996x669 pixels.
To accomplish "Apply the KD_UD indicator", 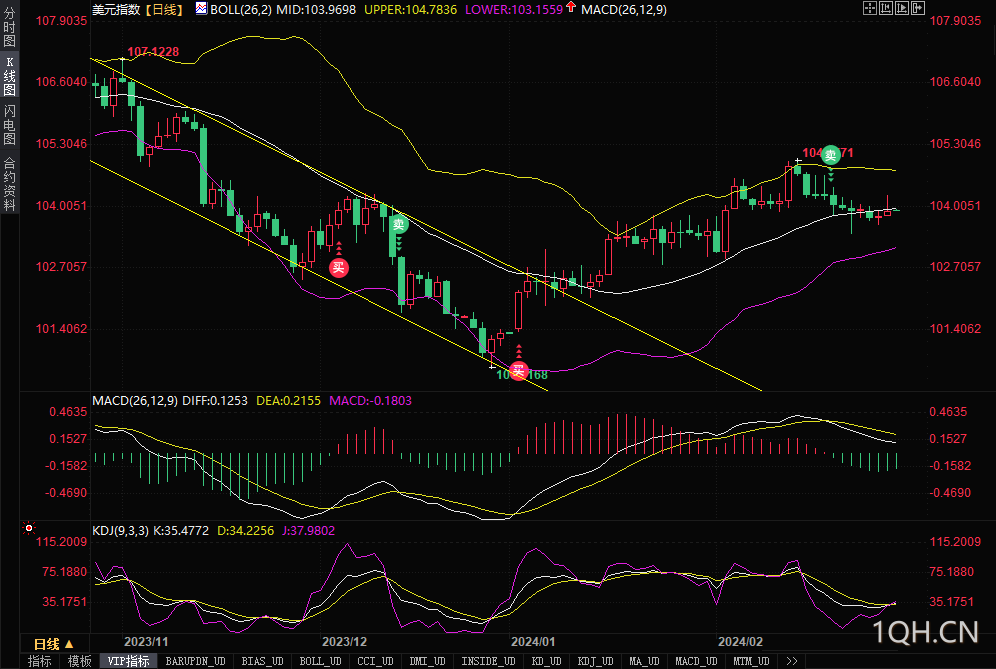I will (546, 661).
